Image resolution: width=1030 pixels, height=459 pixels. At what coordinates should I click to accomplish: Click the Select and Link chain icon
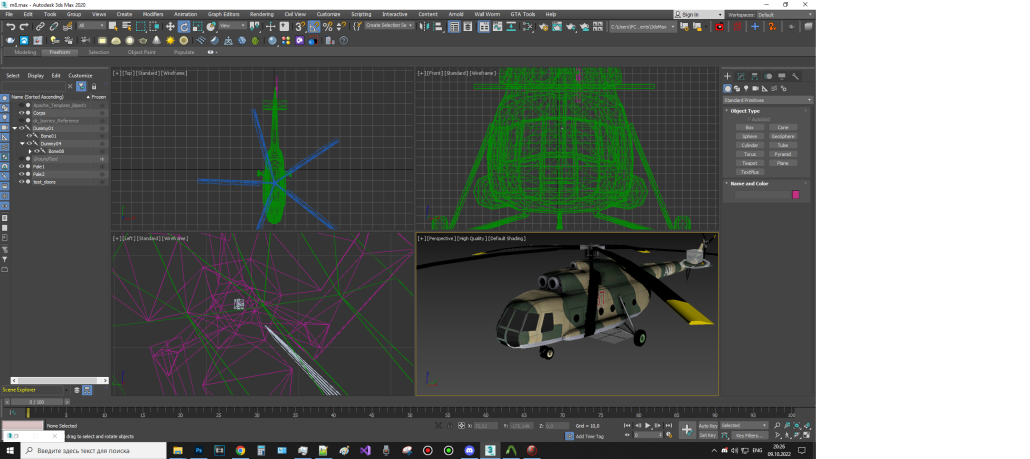click(x=38, y=27)
